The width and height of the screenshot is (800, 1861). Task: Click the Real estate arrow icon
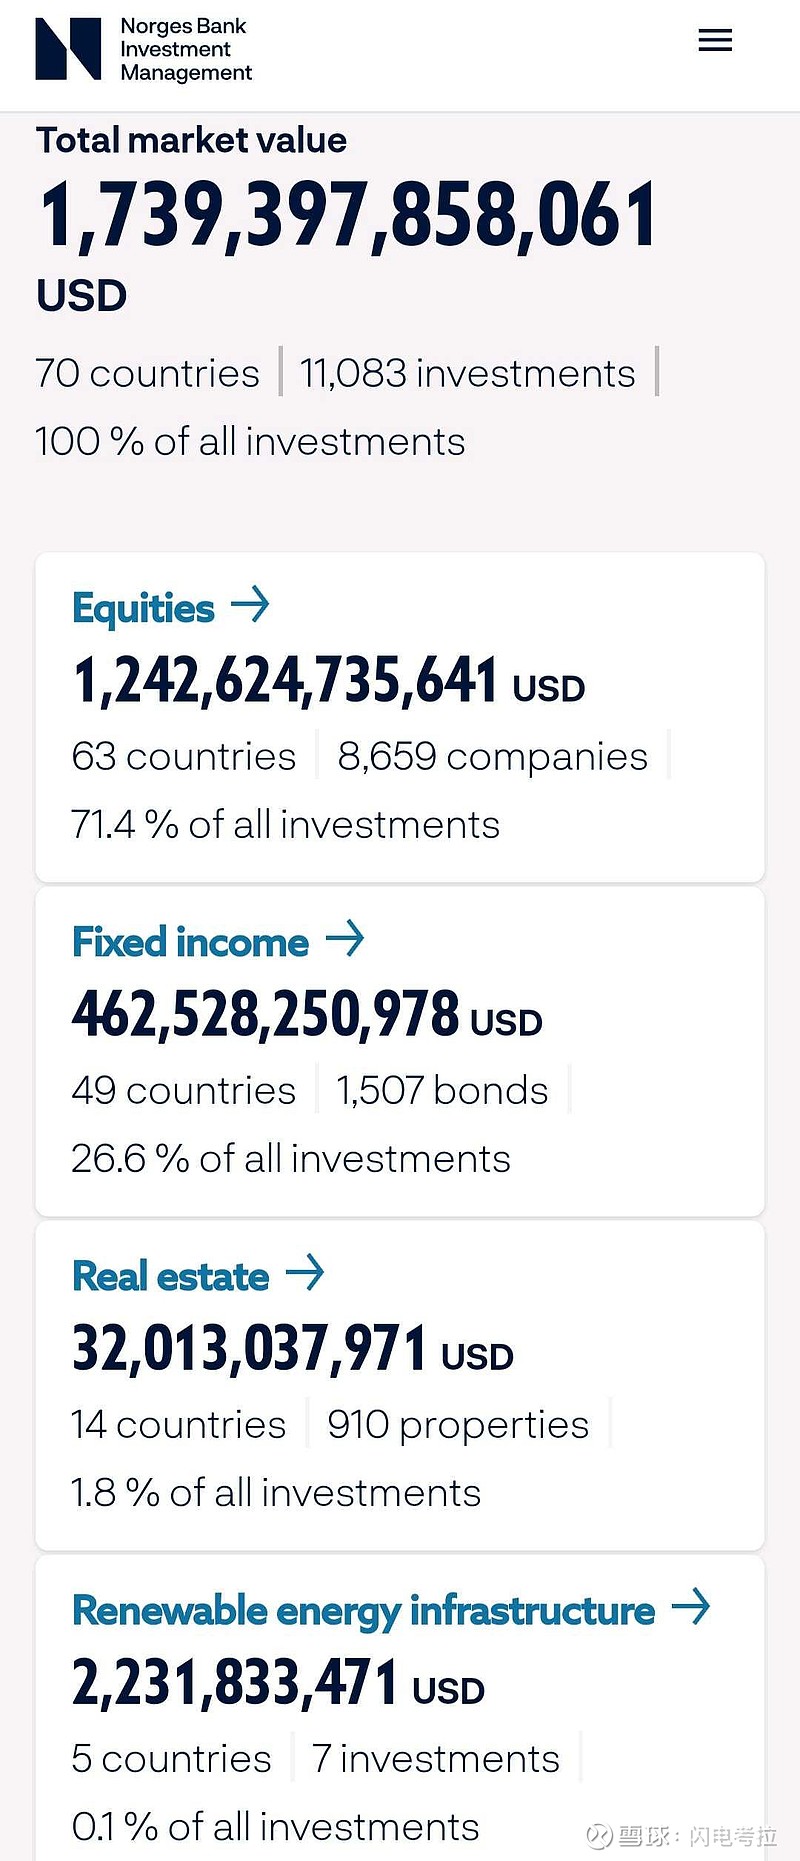click(x=305, y=1273)
